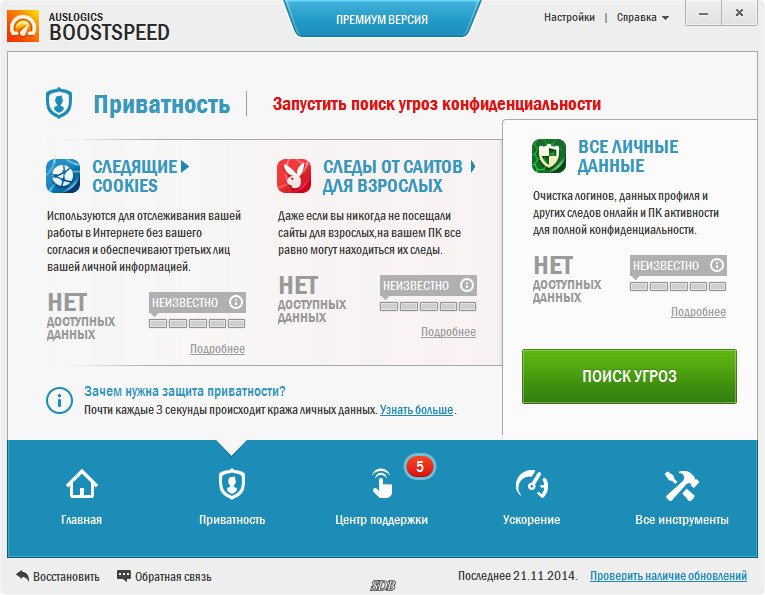
Task: Open the Главная home tab
Action: (x=81, y=497)
